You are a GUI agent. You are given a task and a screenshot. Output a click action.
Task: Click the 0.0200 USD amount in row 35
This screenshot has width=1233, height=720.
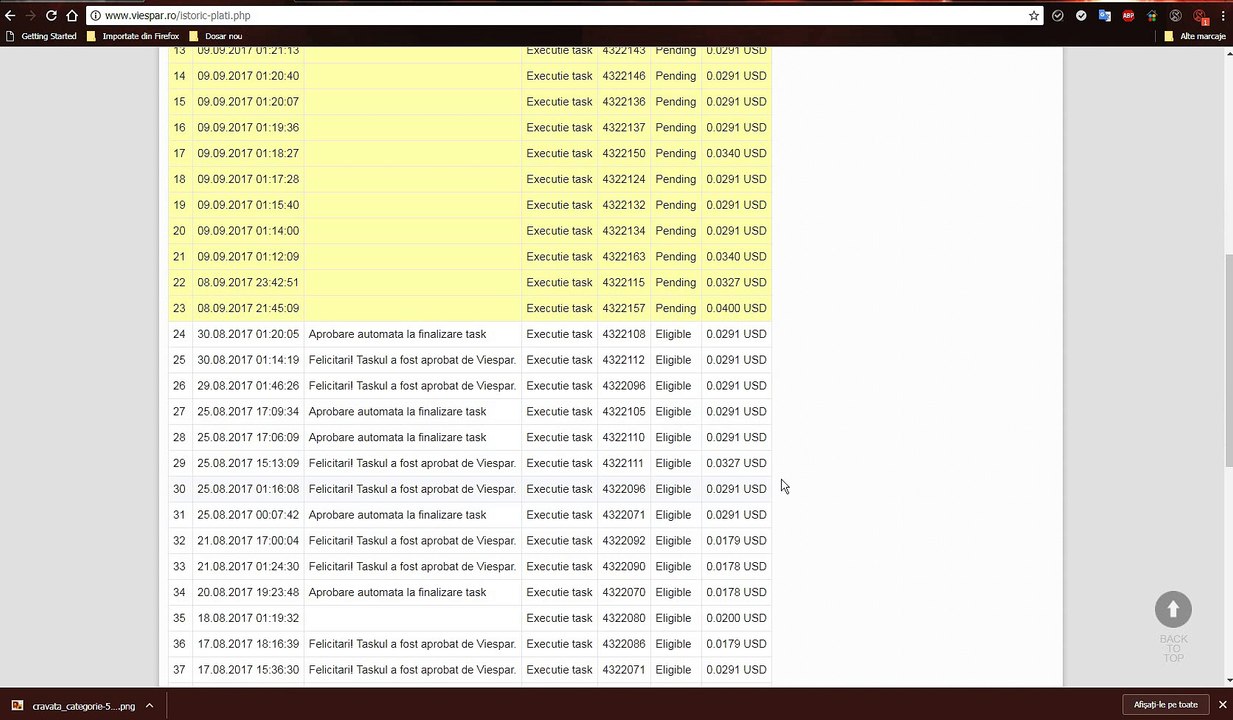736,618
